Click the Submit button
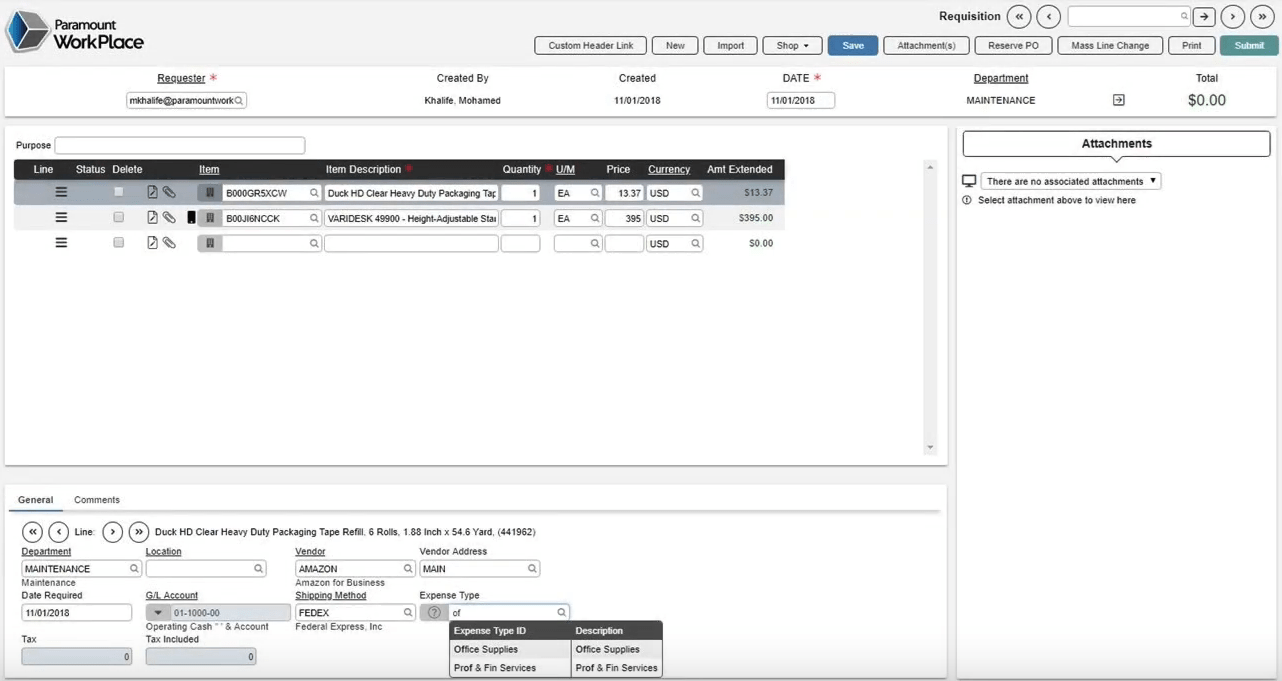The image size is (1282, 681). [x=1248, y=46]
